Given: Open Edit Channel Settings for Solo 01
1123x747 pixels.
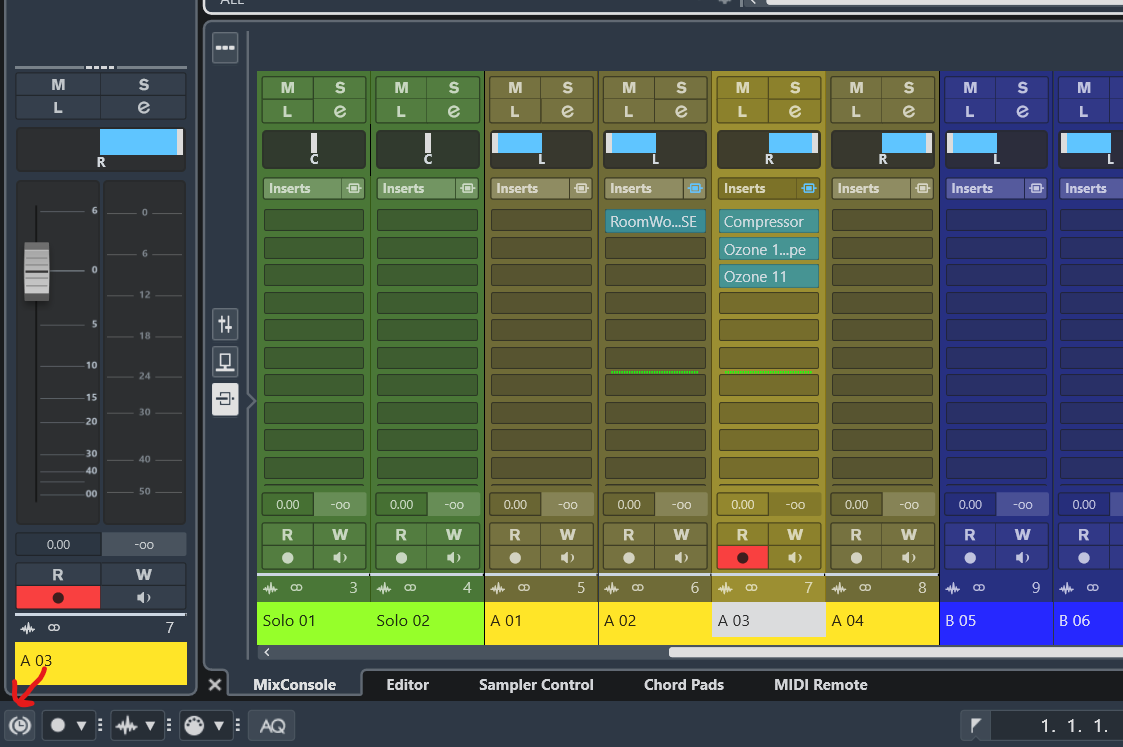Looking at the screenshot, I should (339, 111).
